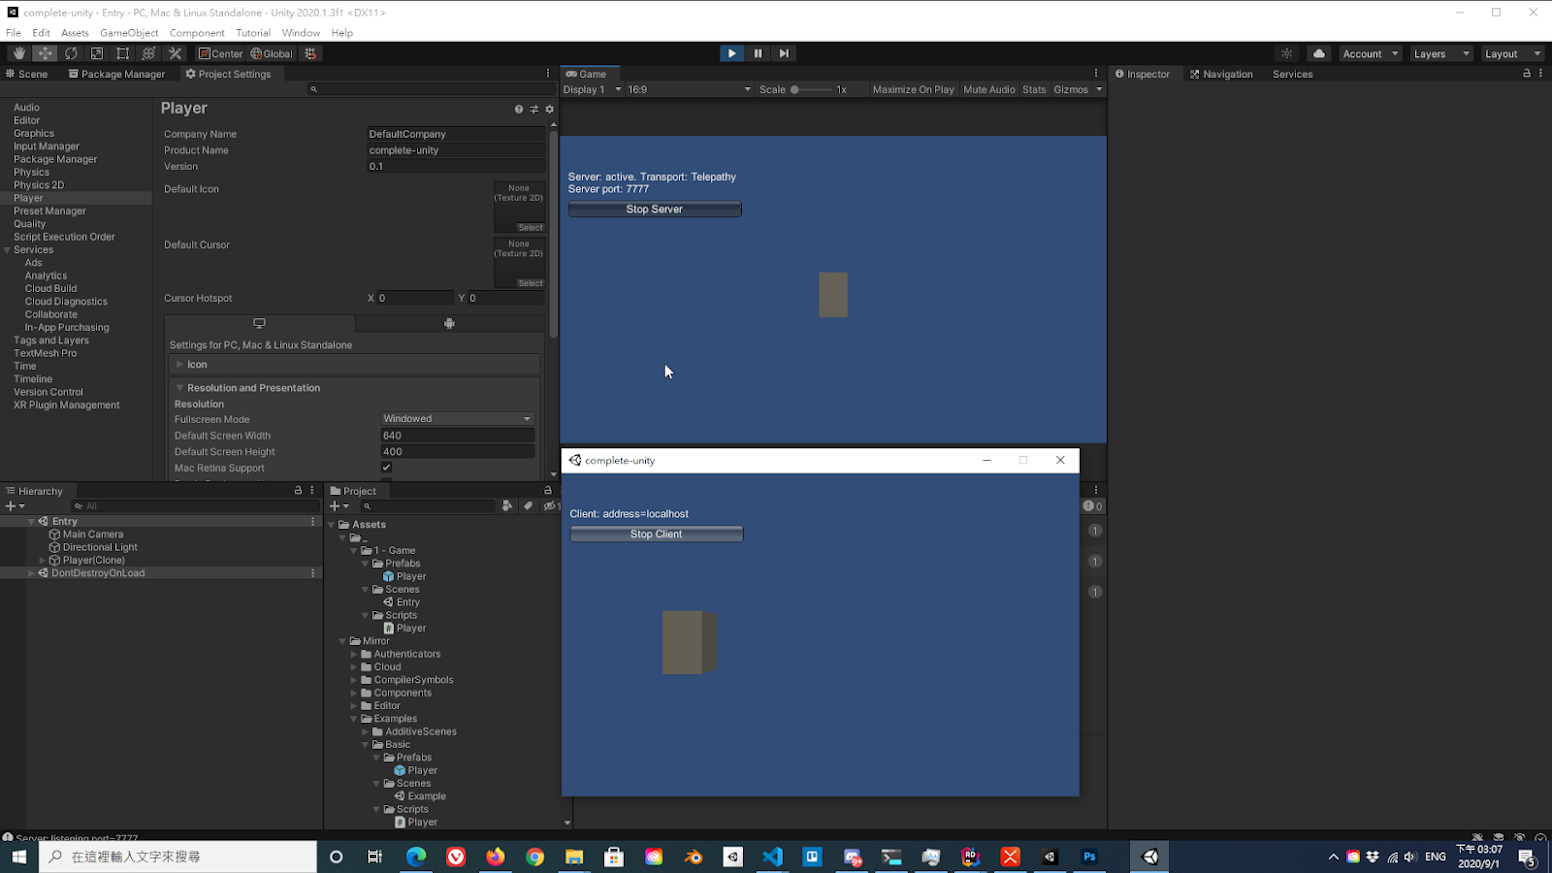The height and width of the screenshot is (873, 1552).
Task: Click Hierarchy create plus button
Action: coord(14,506)
